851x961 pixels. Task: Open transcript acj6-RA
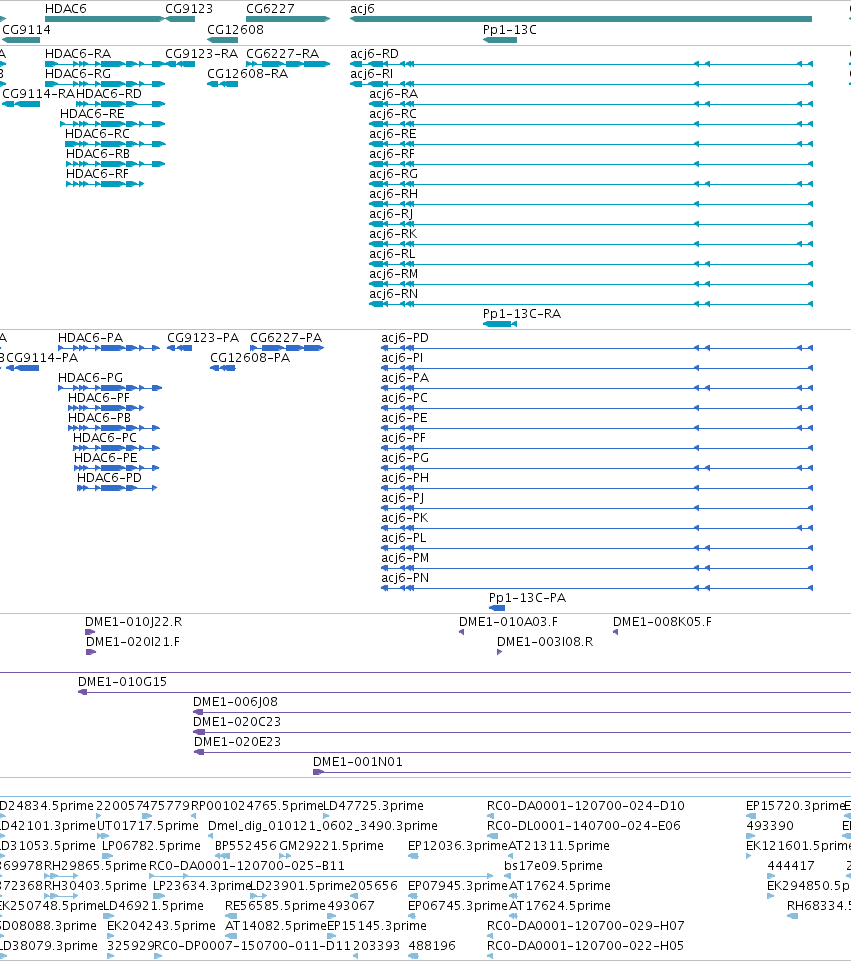pos(393,94)
